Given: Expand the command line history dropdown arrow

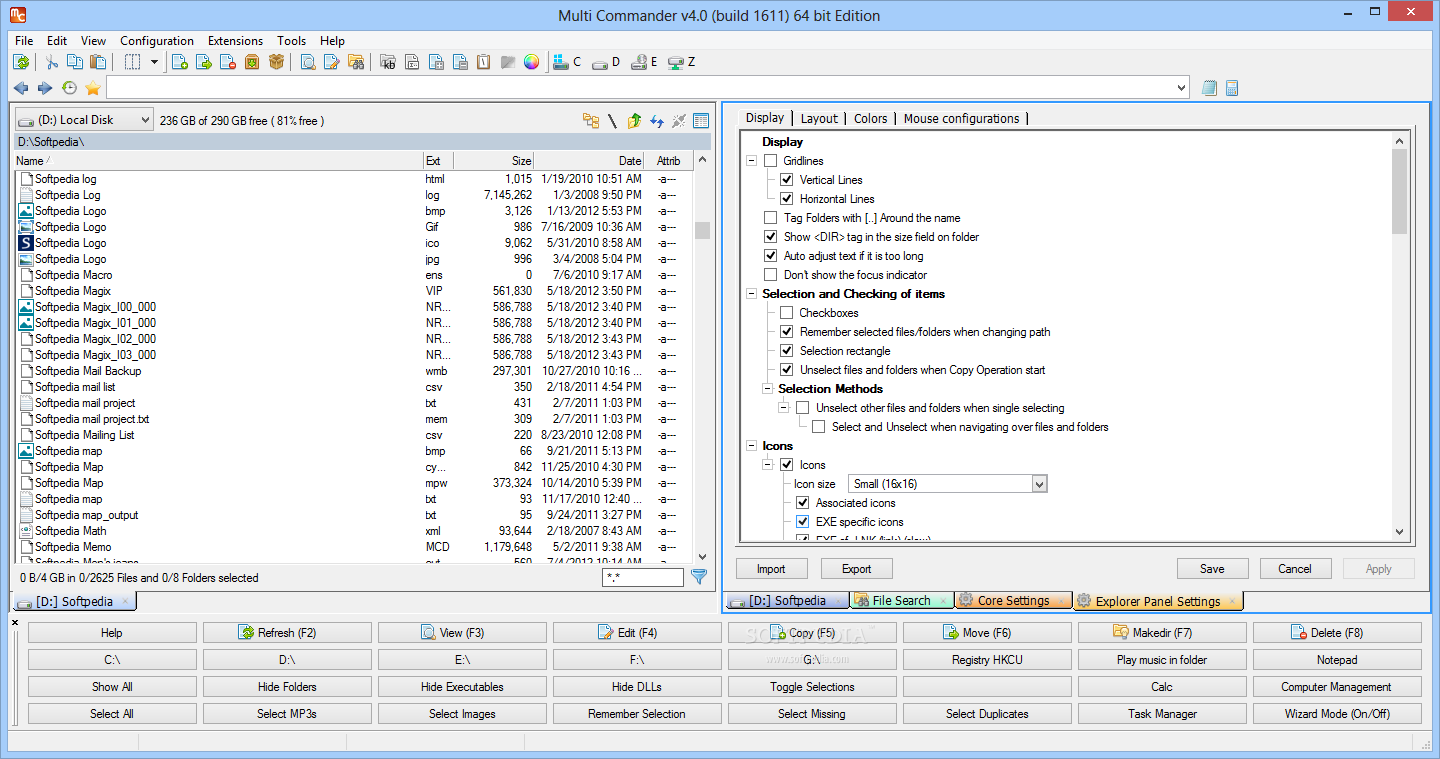Looking at the screenshot, I should [x=1182, y=88].
